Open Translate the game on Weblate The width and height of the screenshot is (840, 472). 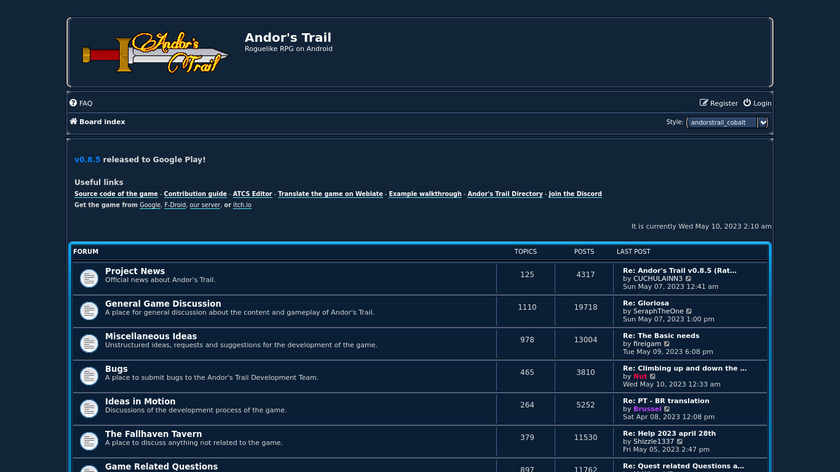[331, 194]
